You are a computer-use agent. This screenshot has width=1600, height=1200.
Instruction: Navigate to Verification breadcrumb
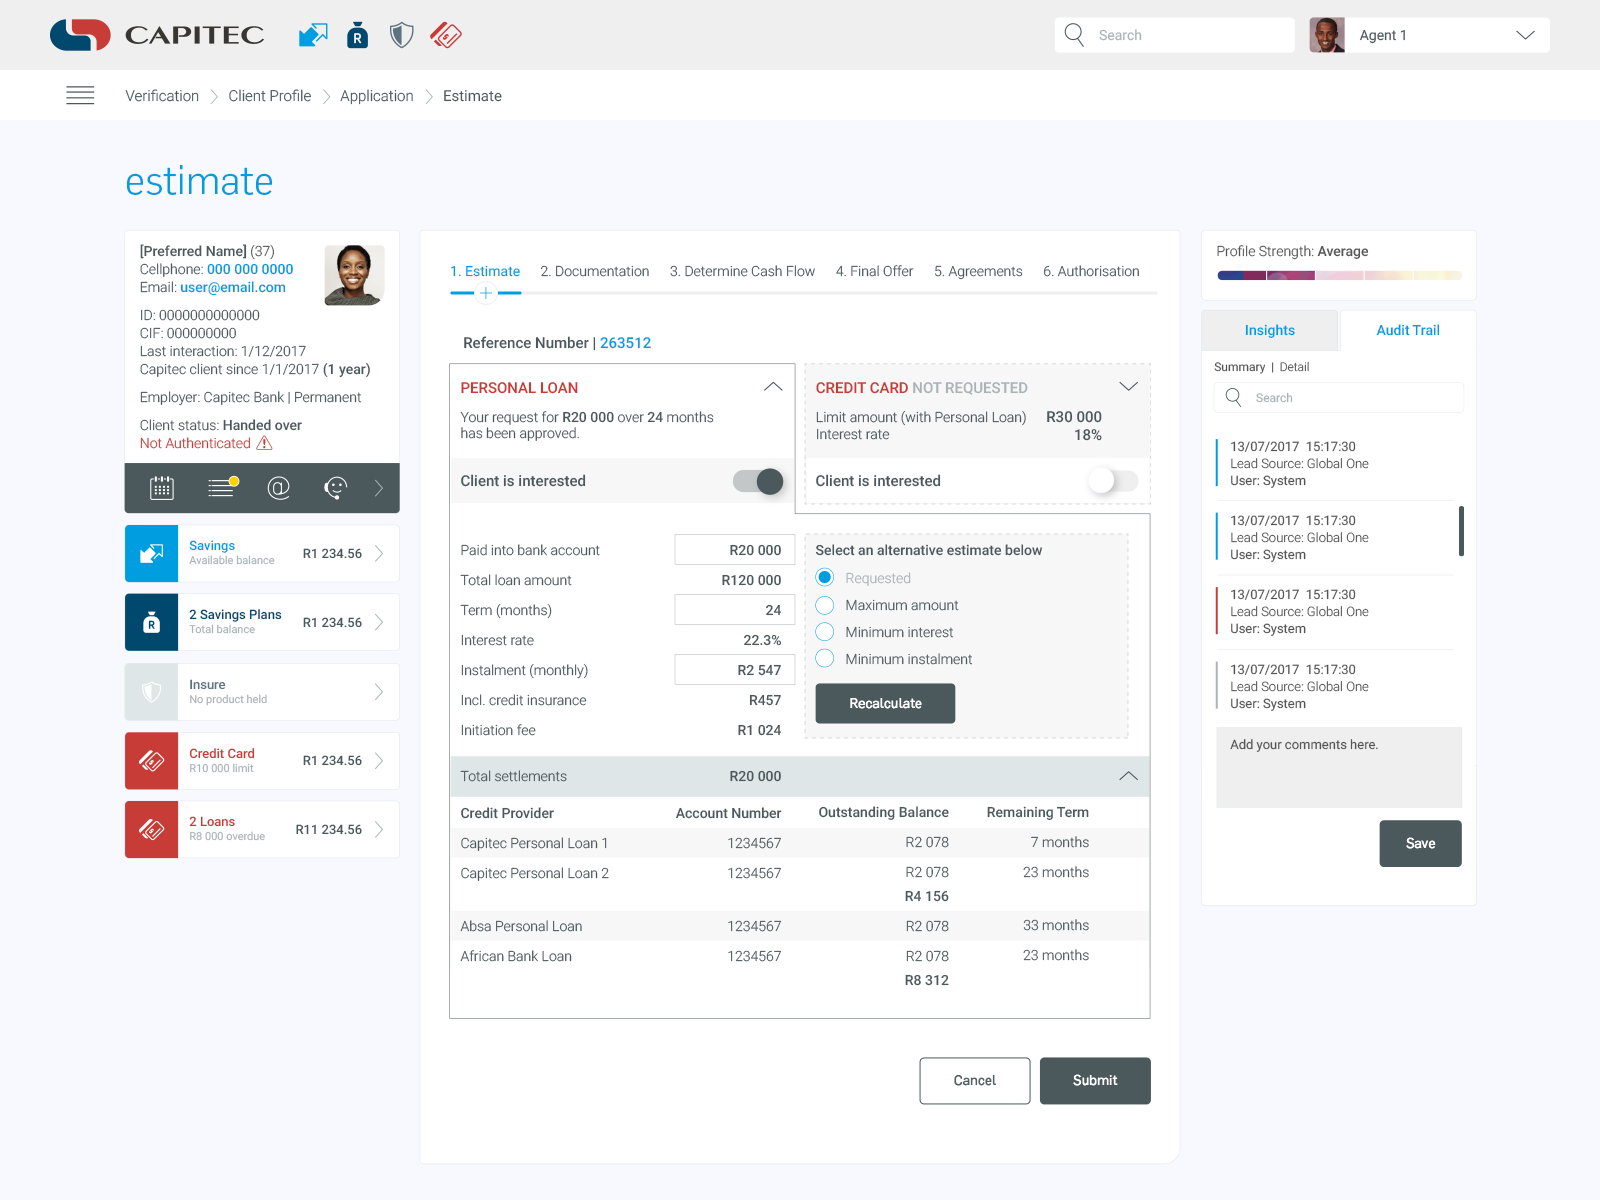[162, 96]
